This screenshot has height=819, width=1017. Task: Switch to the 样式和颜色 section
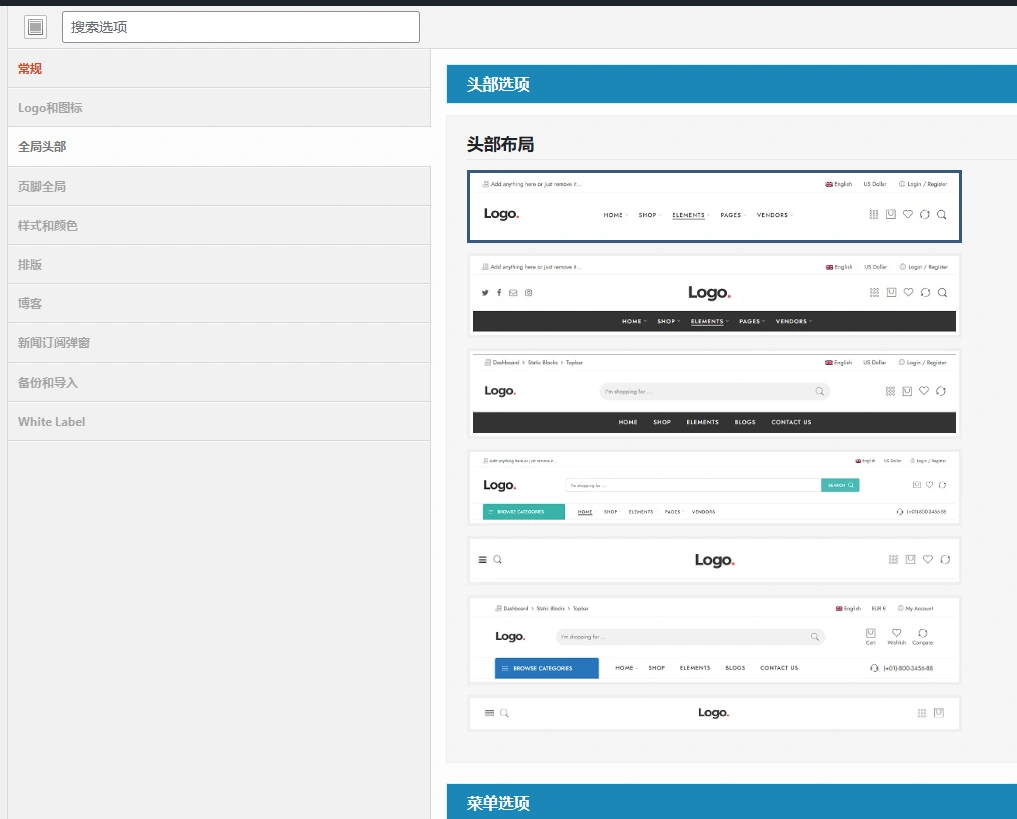click(47, 225)
